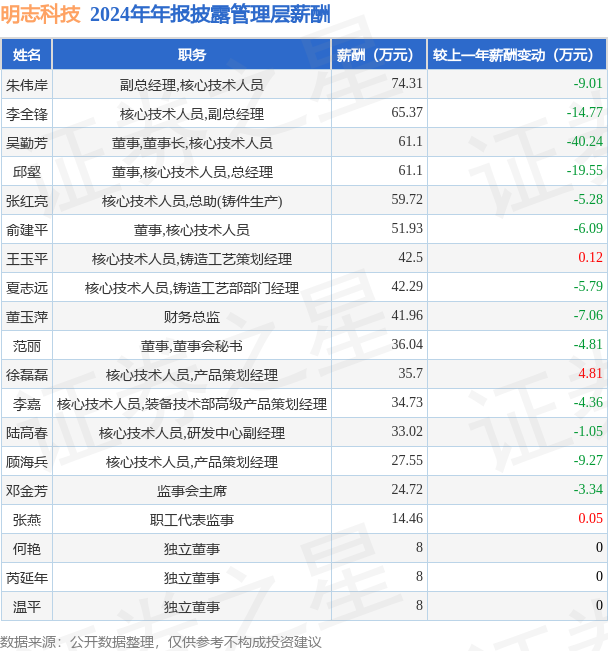
Task: Click the 较上一年薪酬变动（万元） header
Action: tap(517, 54)
